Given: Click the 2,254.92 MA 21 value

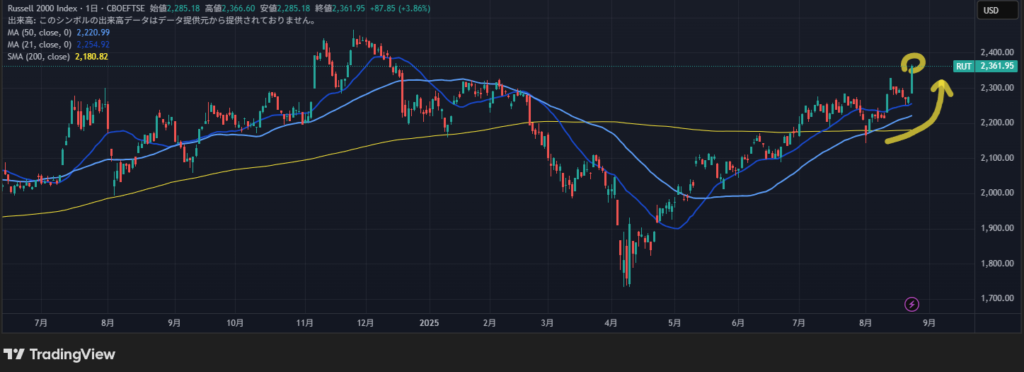Looking at the screenshot, I should tap(93, 44).
